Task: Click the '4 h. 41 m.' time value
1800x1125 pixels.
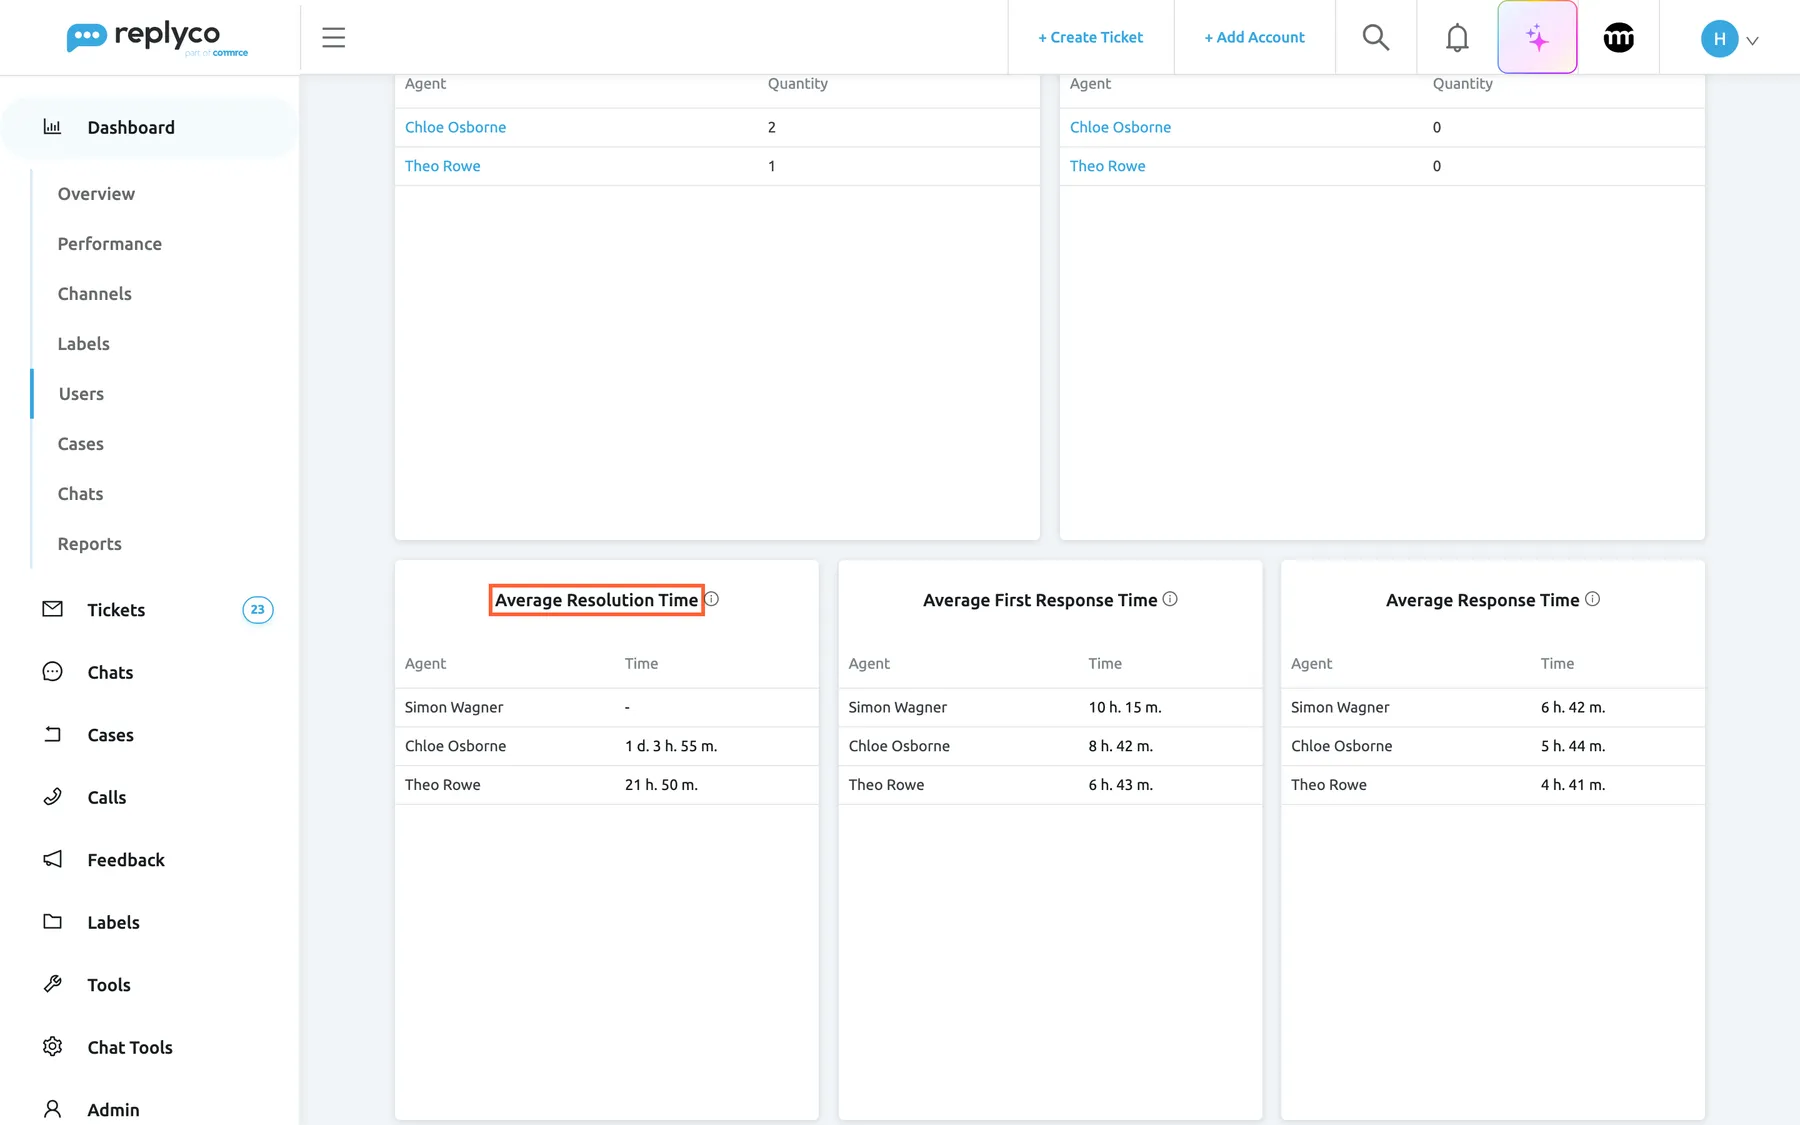Action: [x=1573, y=785]
